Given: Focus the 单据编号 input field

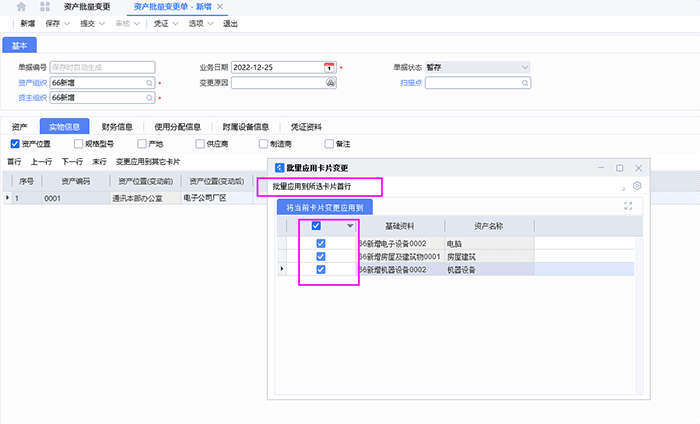Looking at the screenshot, I should coord(102,67).
